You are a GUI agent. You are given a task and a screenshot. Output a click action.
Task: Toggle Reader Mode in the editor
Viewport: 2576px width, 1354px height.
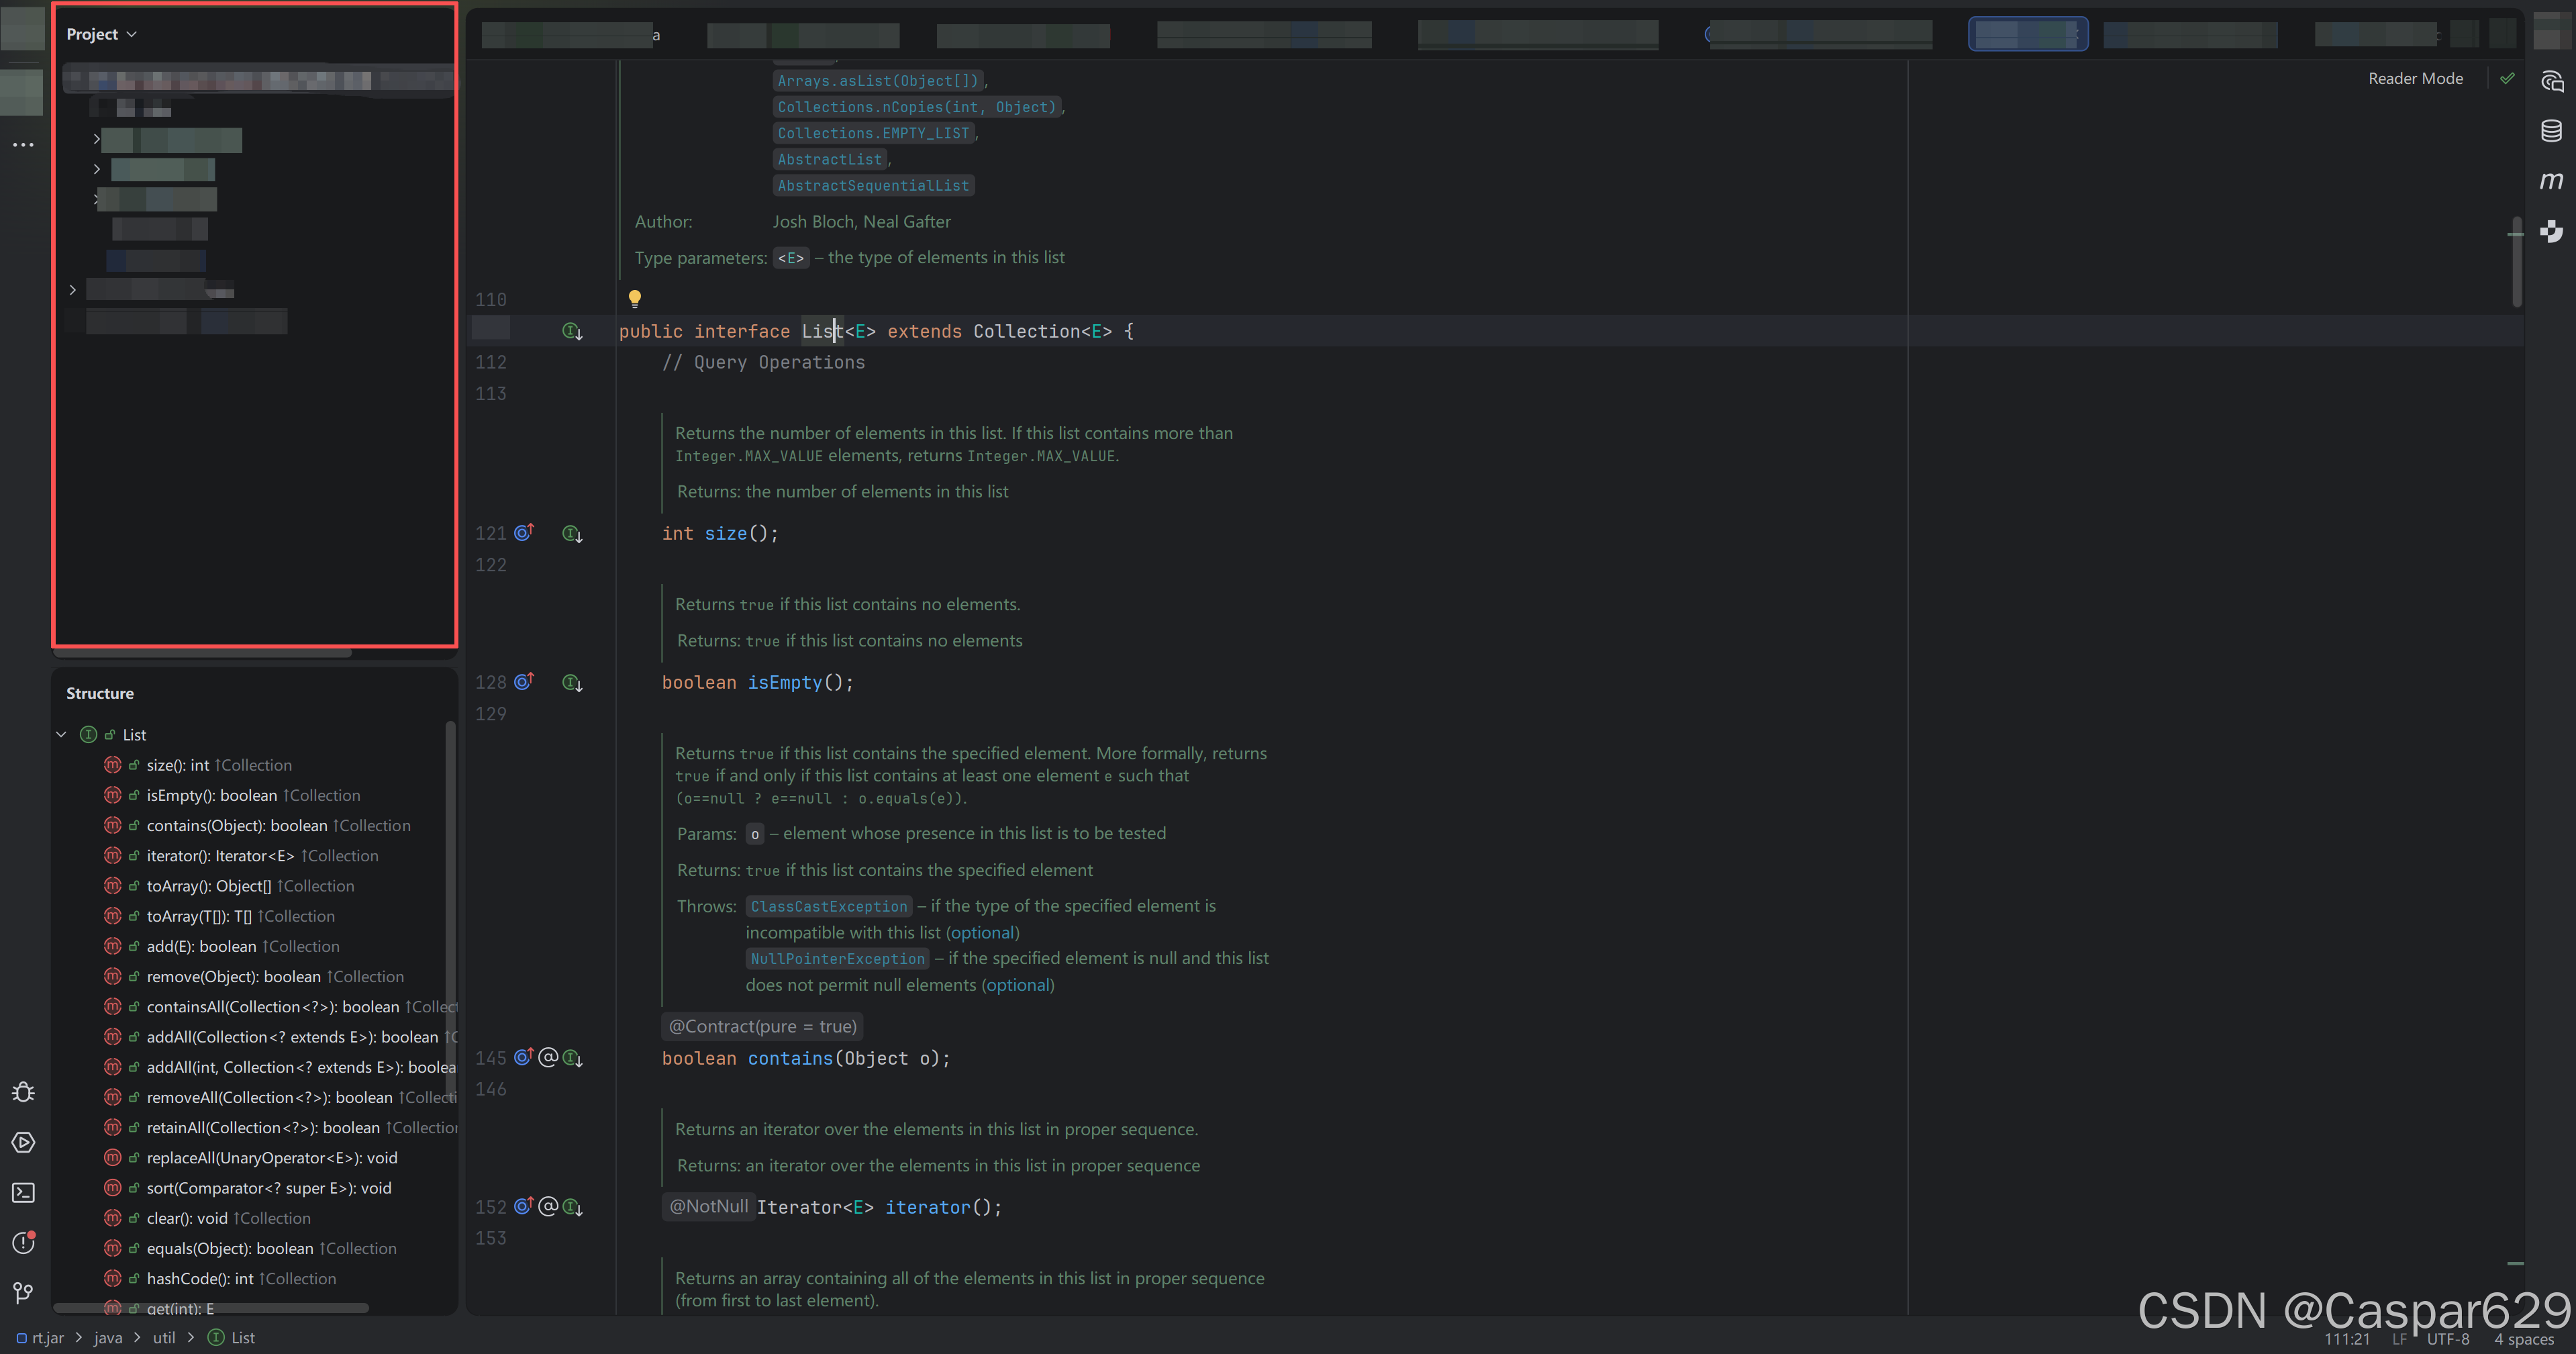(x=2415, y=78)
